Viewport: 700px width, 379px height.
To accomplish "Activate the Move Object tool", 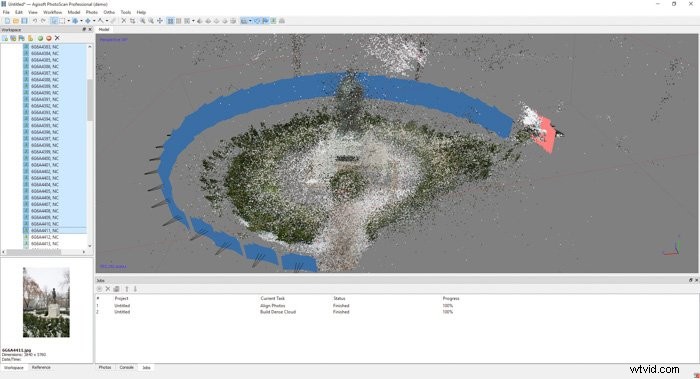I will coord(88,21).
